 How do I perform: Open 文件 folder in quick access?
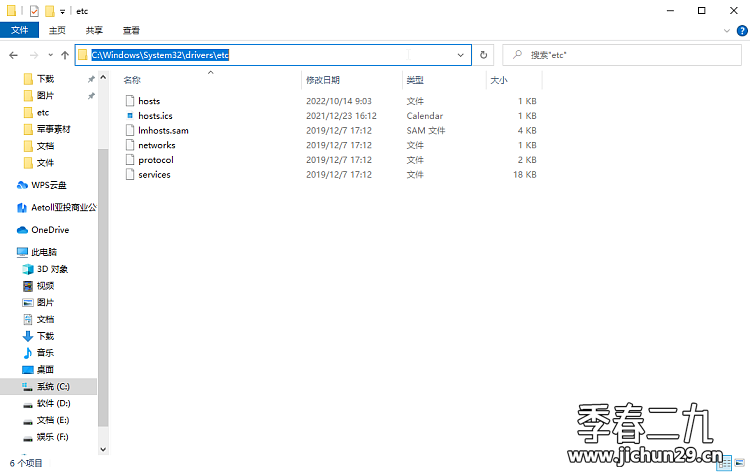(45, 163)
